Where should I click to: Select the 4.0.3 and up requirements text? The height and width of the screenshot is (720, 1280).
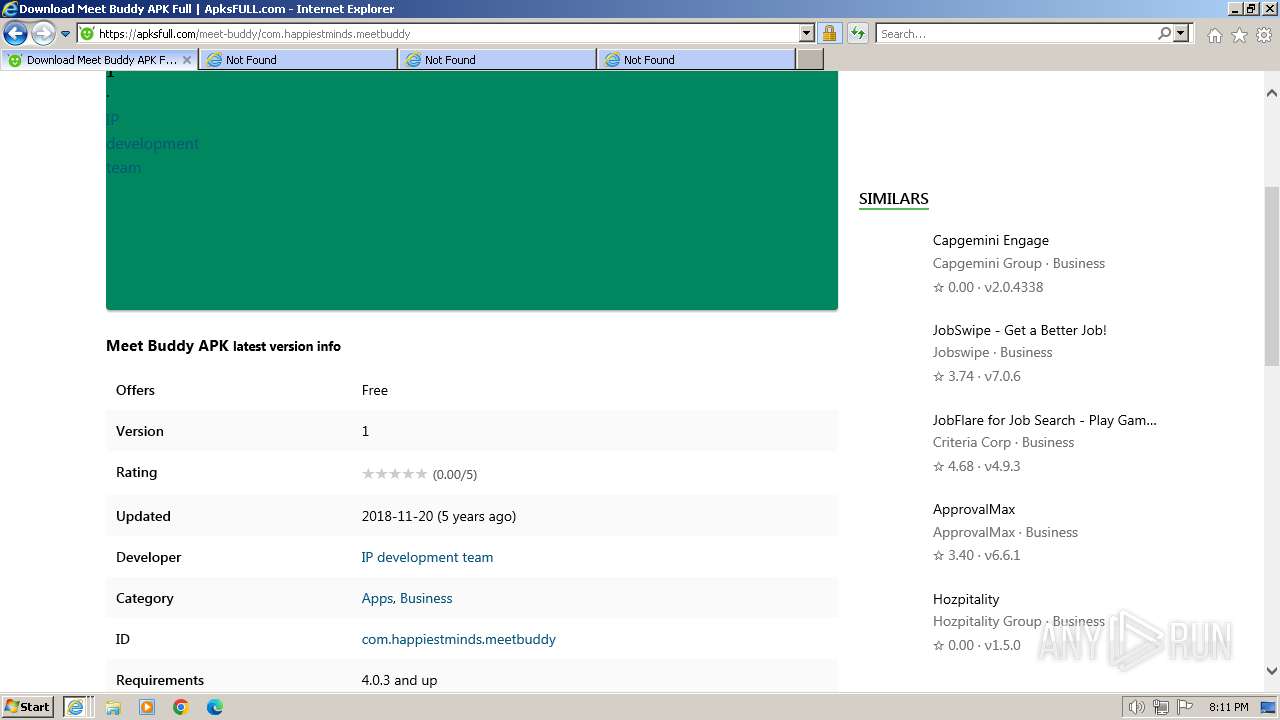click(x=399, y=680)
